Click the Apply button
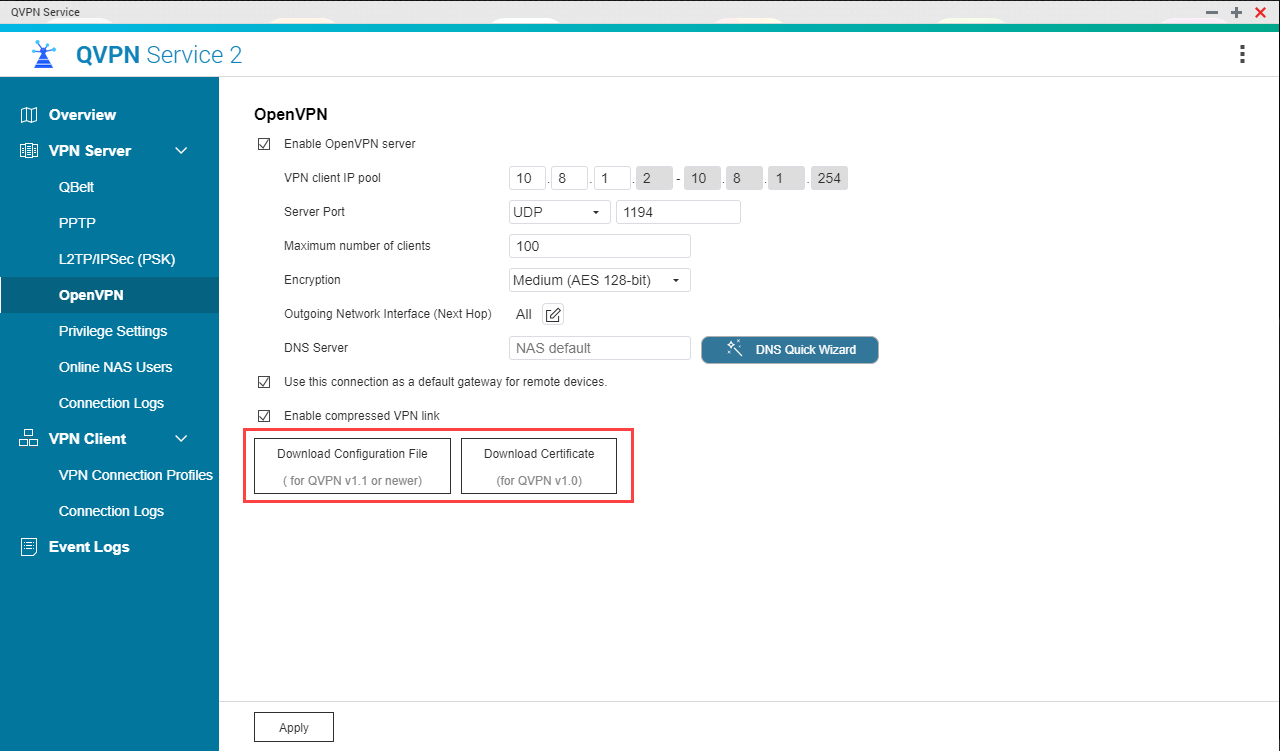The width and height of the screenshot is (1280, 751). pyautogui.click(x=294, y=727)
